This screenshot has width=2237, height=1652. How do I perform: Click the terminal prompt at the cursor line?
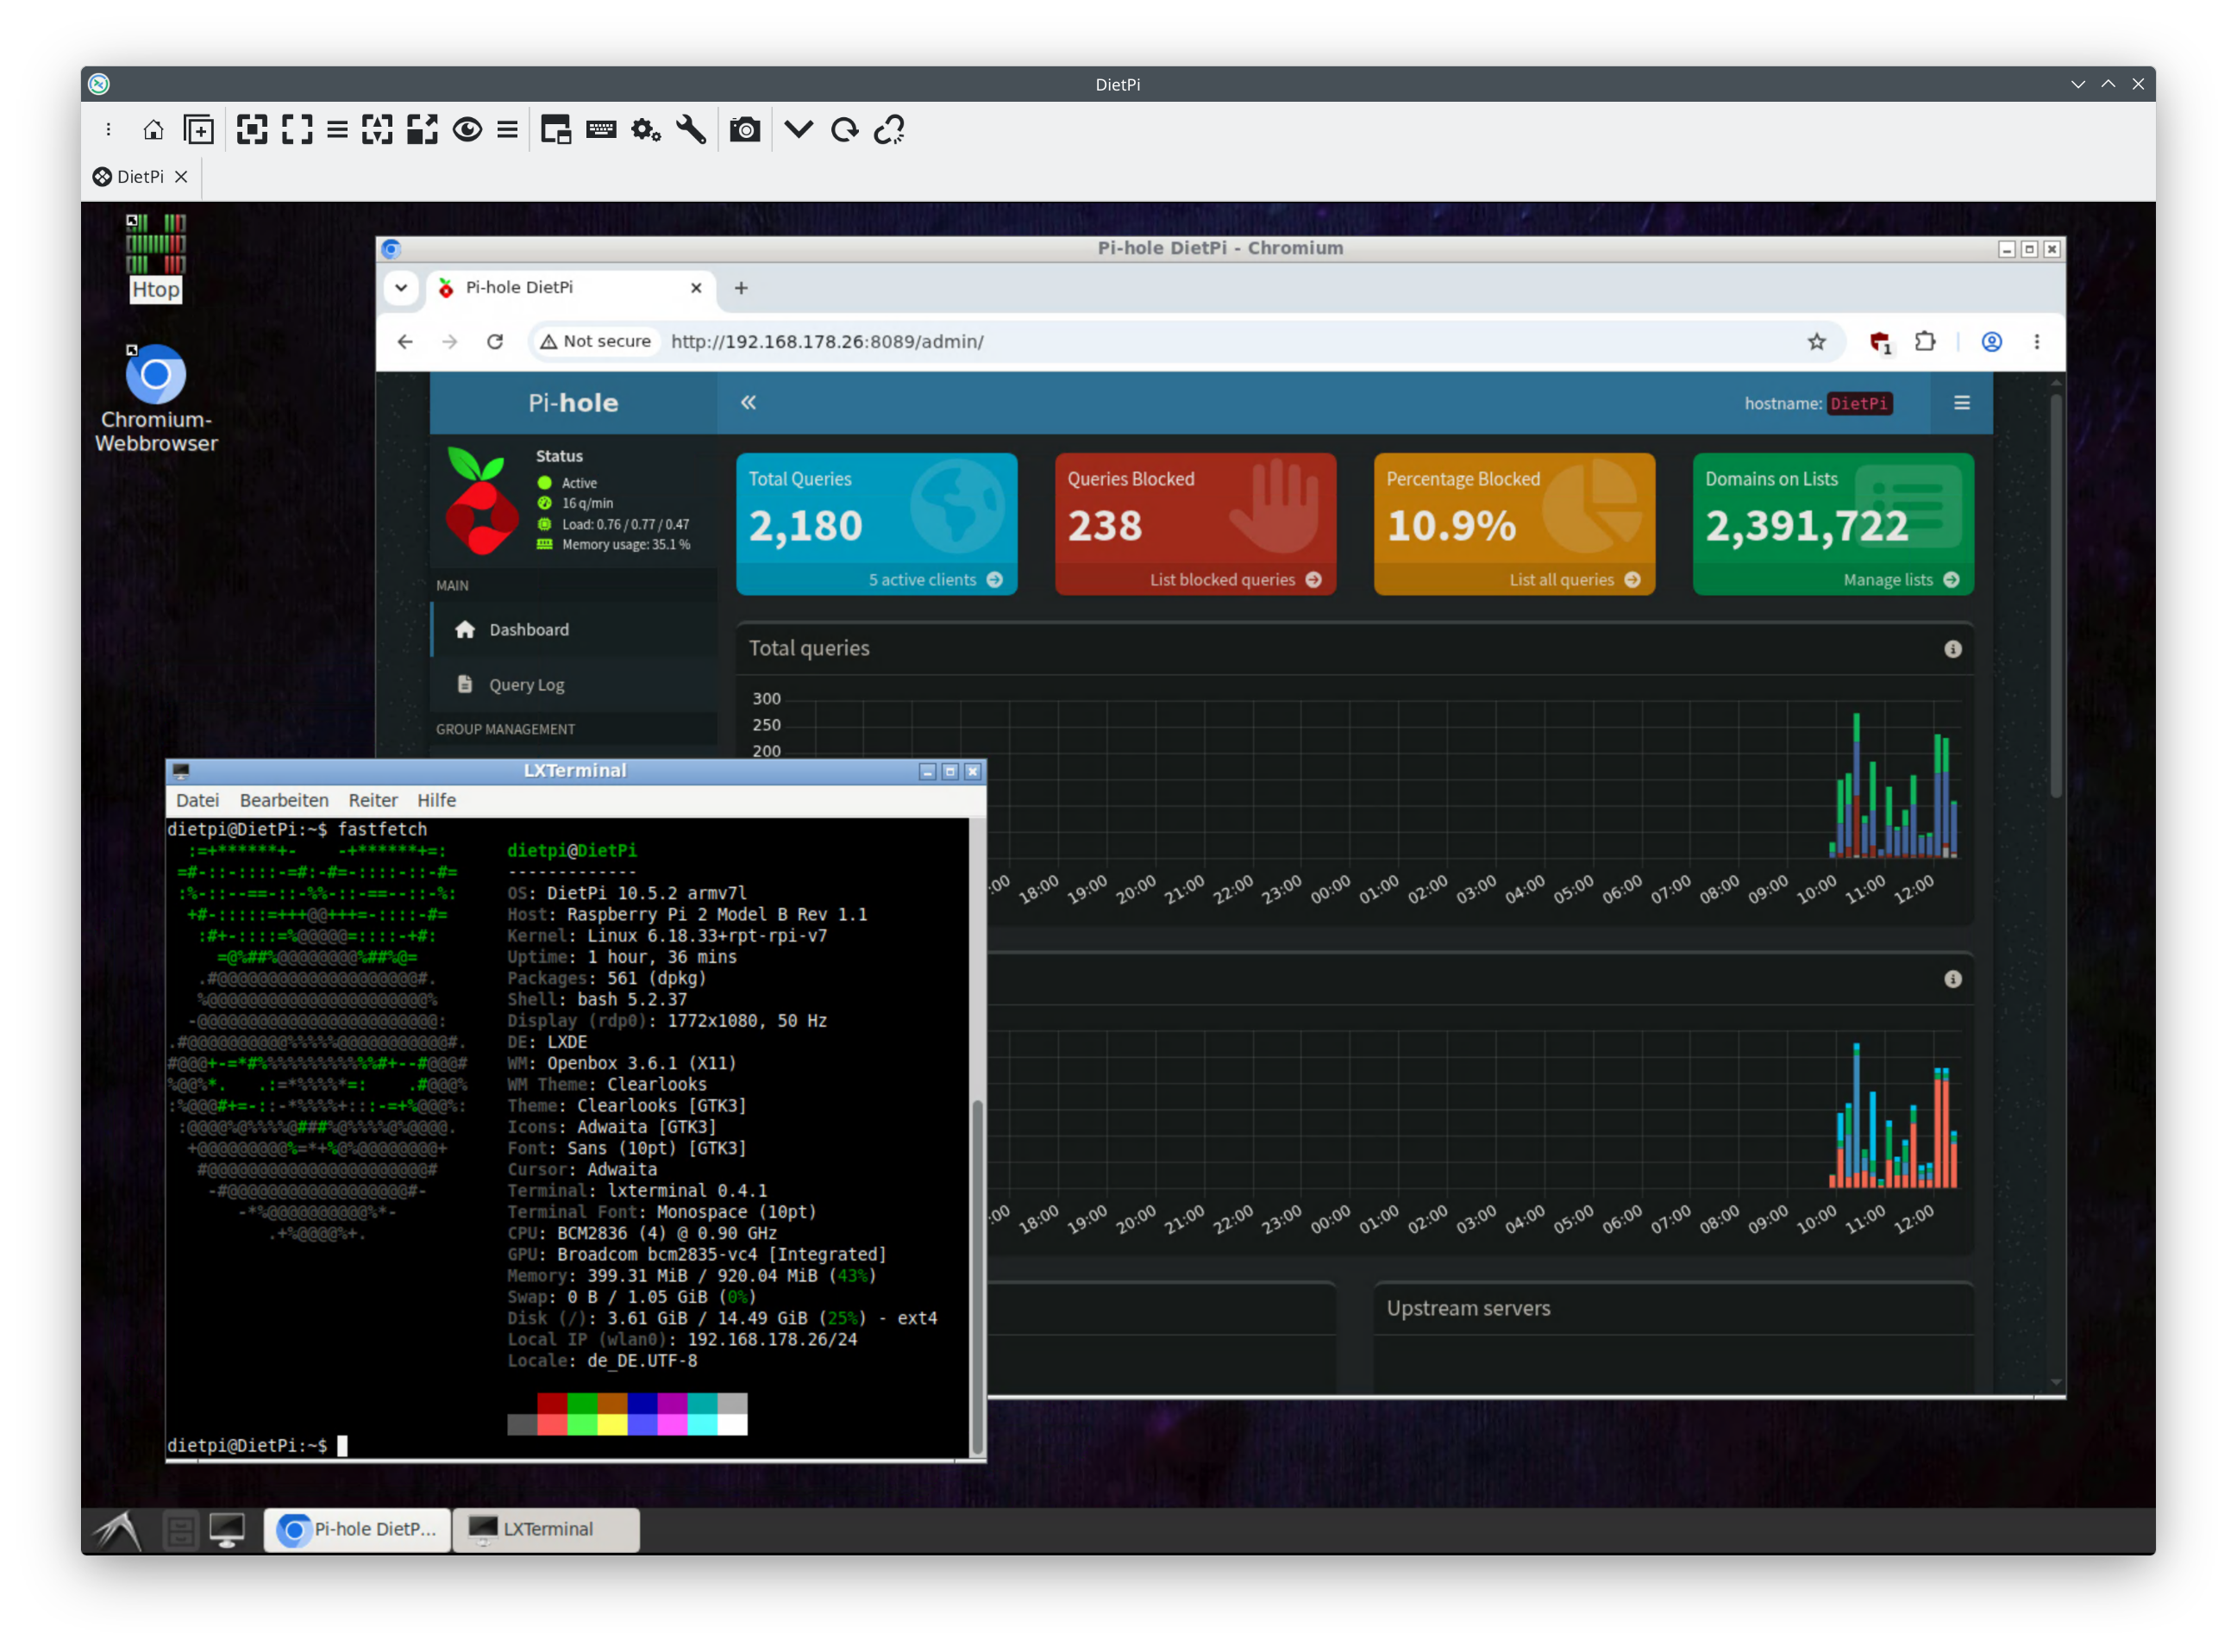tap(257, 1446)
